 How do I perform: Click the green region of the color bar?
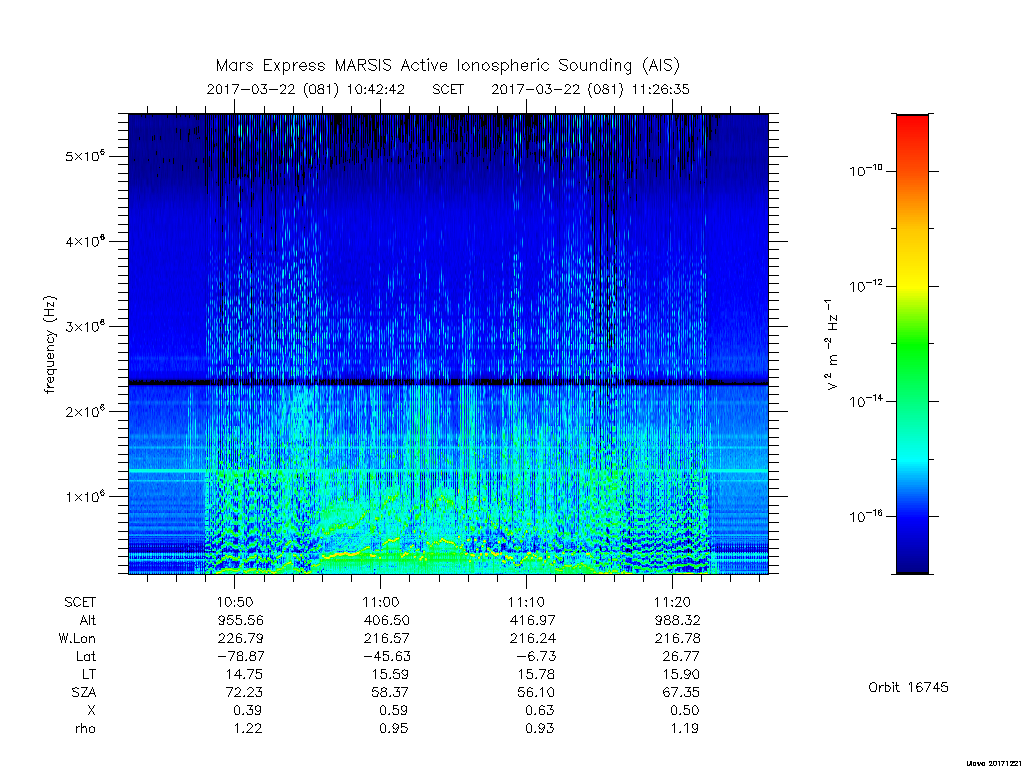tap(912, 353)
